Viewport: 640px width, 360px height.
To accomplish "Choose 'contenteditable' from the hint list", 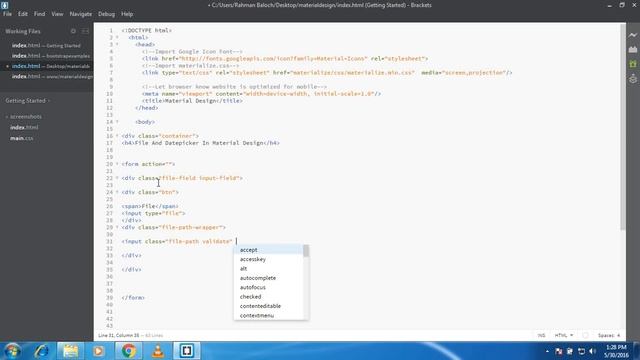I will point(268,306).
